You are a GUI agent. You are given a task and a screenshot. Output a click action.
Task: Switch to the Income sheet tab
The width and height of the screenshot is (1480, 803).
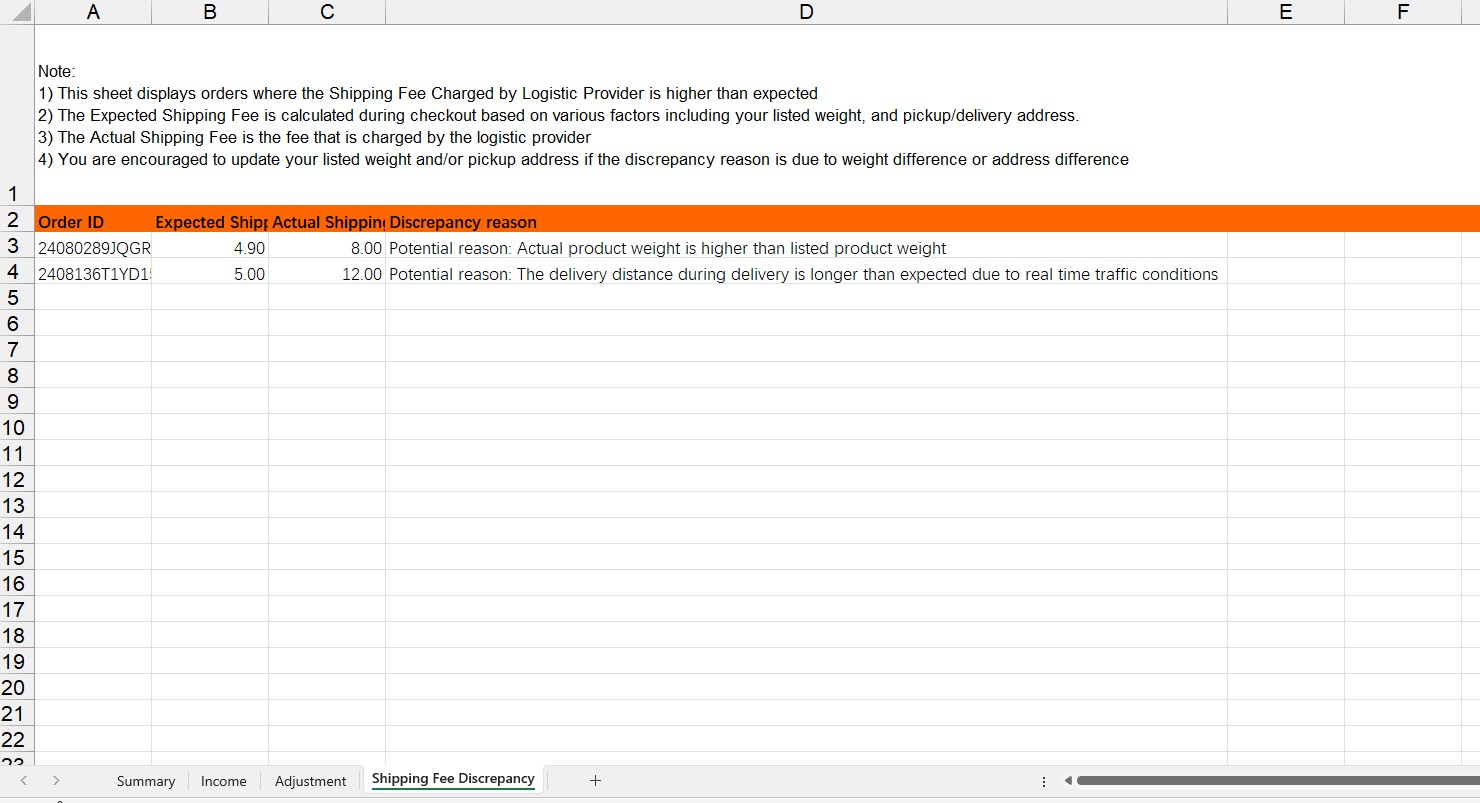(223, 781)
